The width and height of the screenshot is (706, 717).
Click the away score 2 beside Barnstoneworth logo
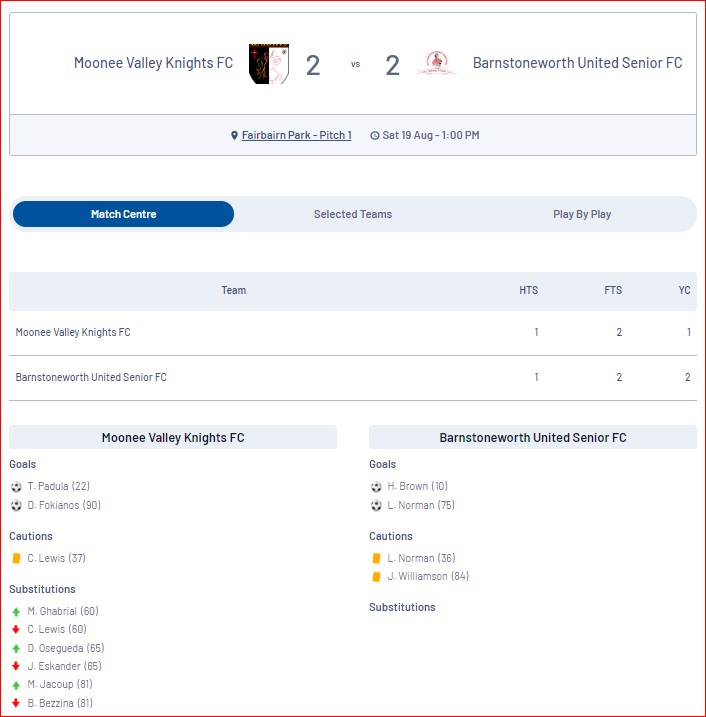tap(392, 65)
